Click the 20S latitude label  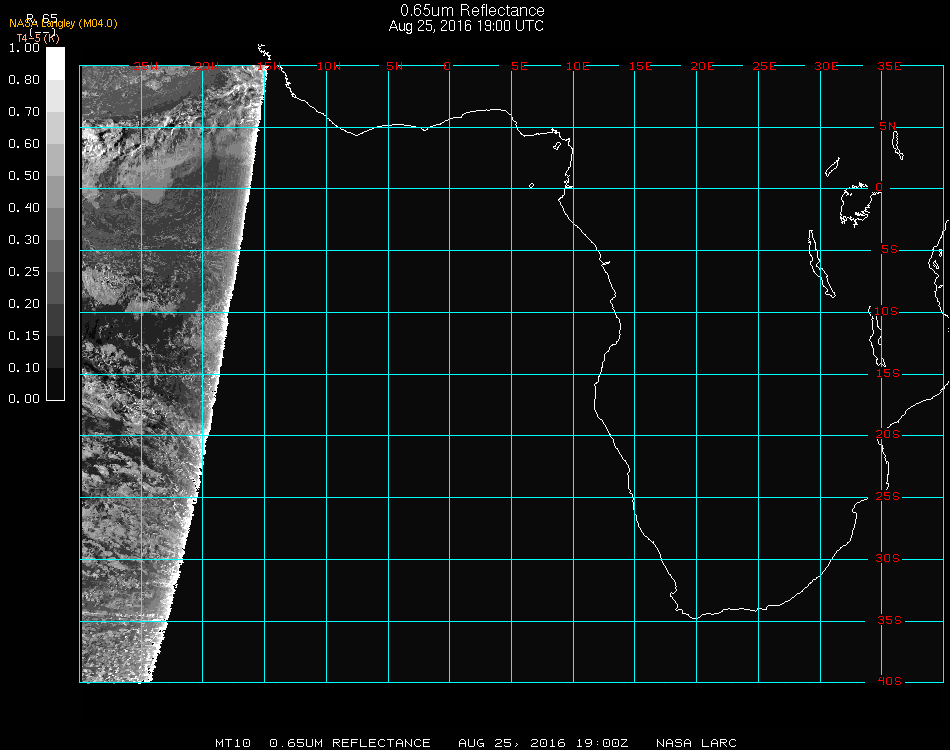(x=888, y=435)
